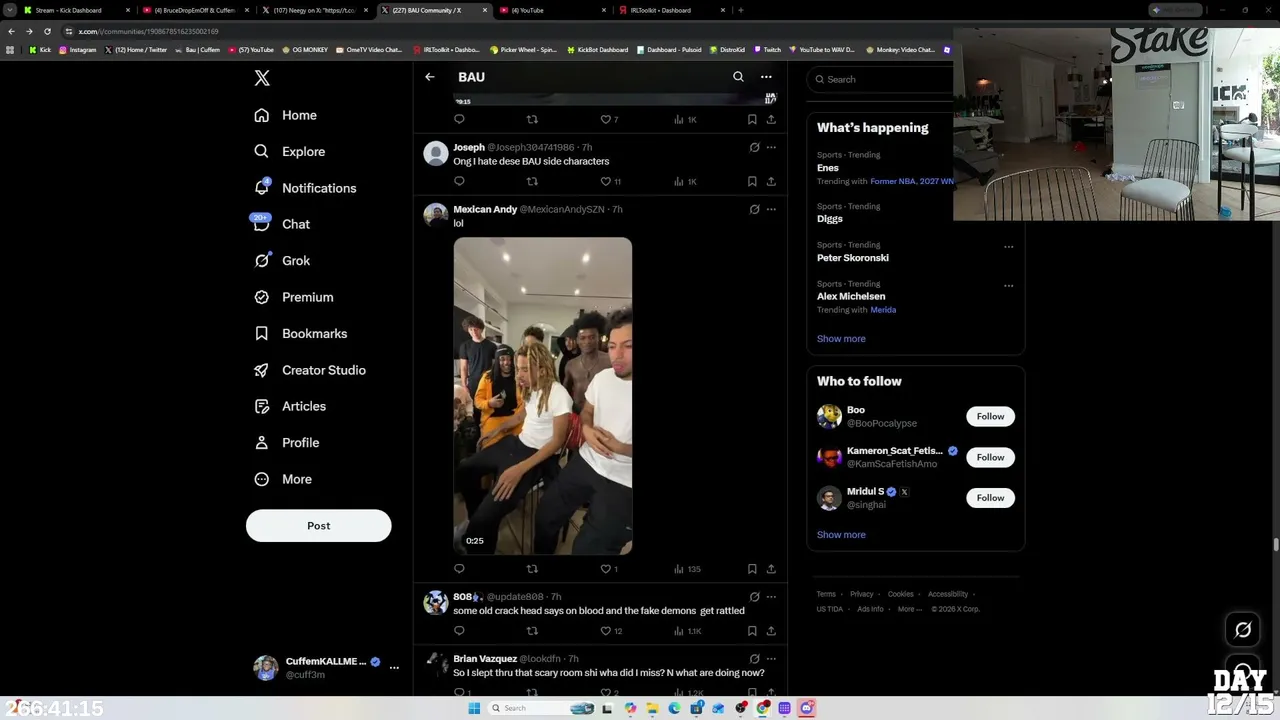1280x720 pixels.
Task: Follow Boo account
Action: click(990, 416)
